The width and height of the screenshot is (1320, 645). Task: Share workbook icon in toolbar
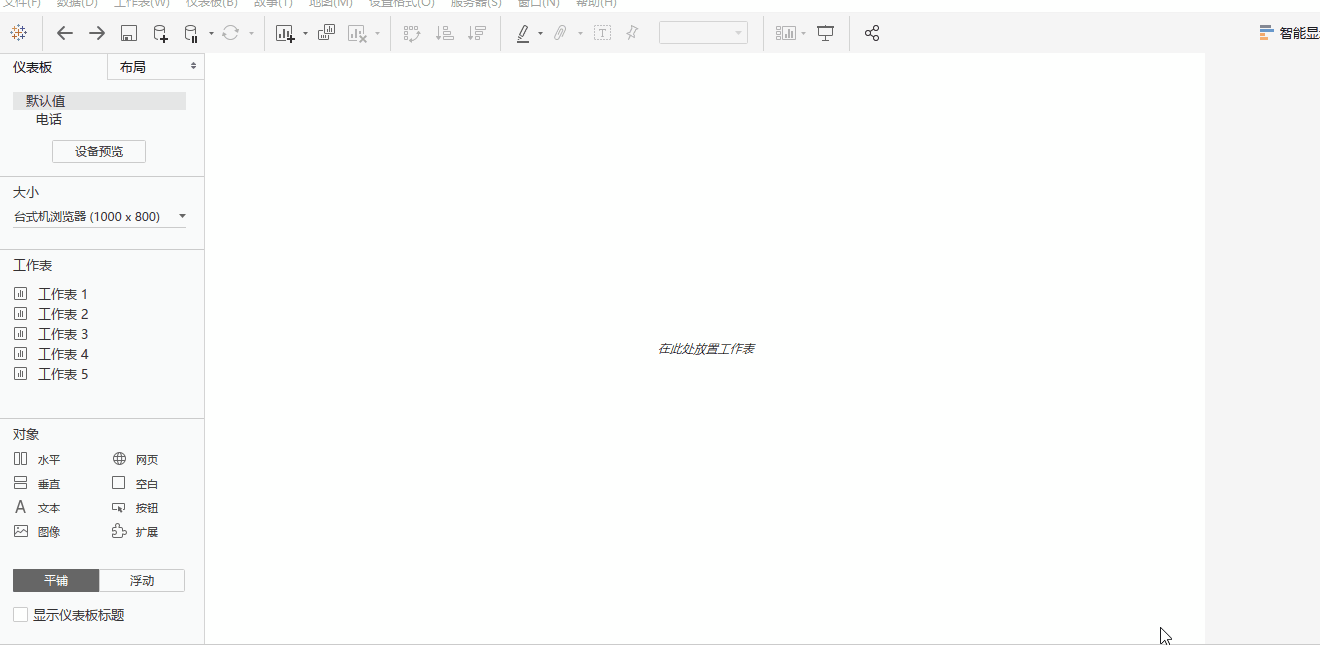coord(872,33)
